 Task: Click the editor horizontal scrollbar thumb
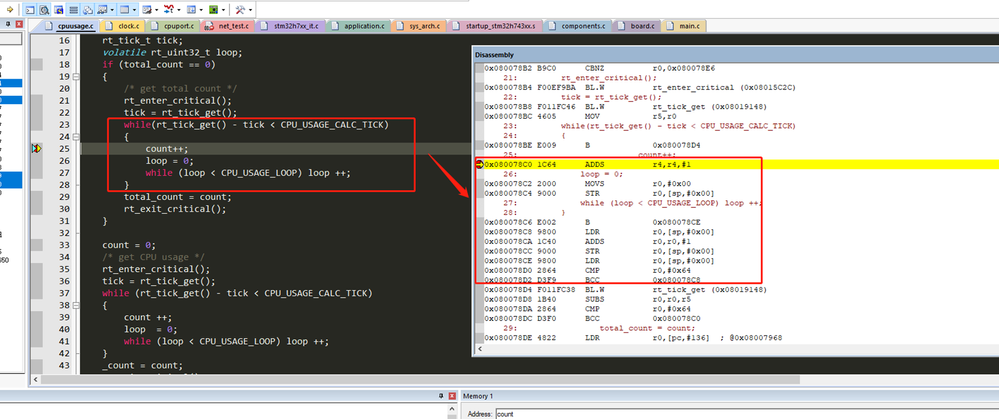pos(420,380)
